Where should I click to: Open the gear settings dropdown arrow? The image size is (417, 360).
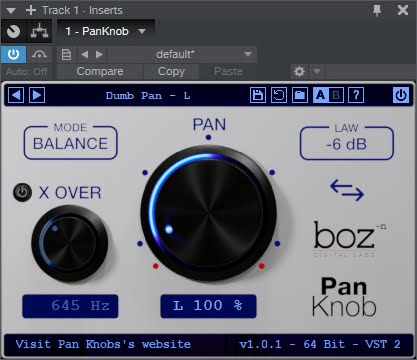(317, 71)
